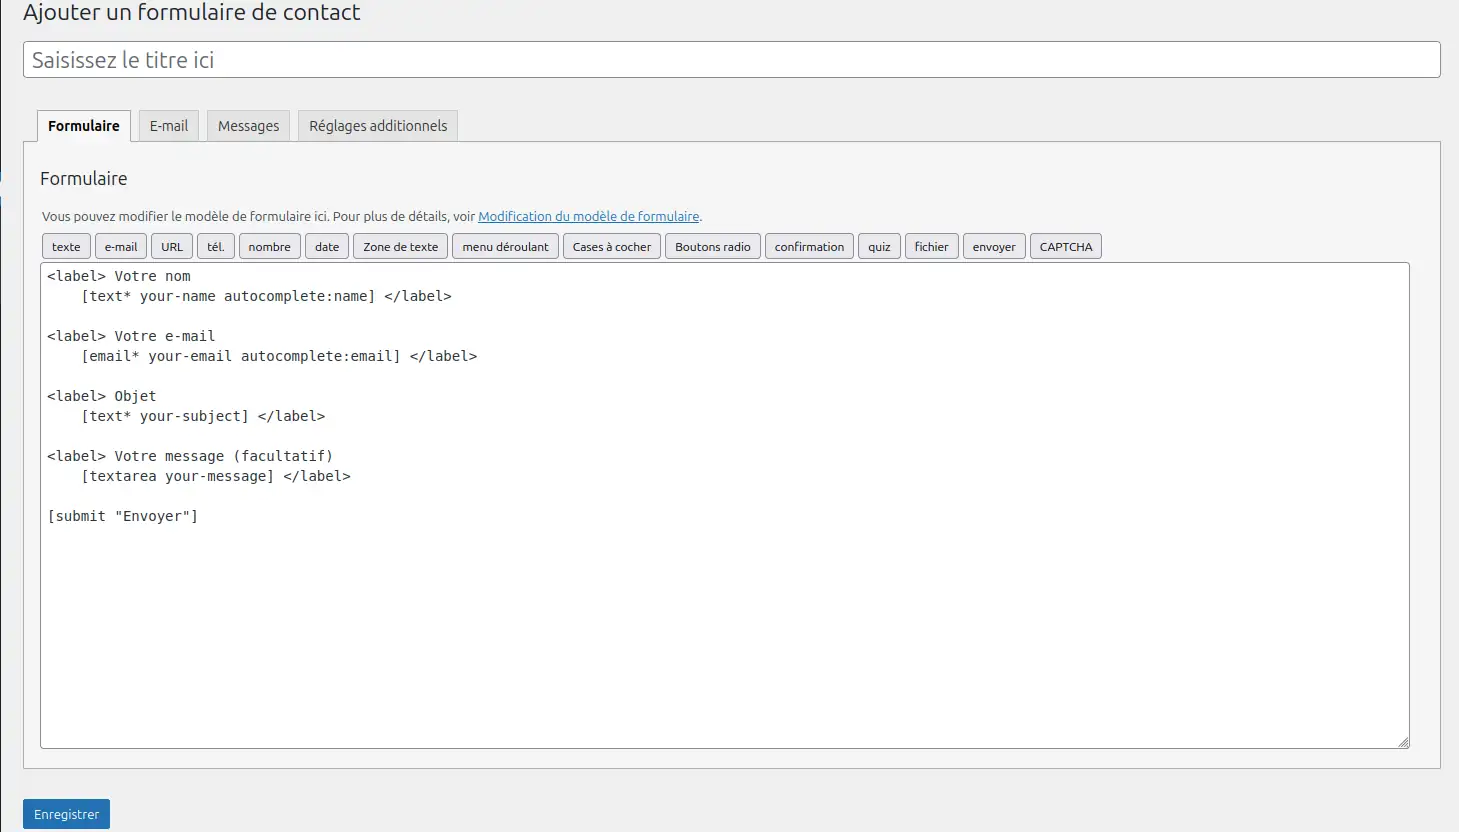This screenshot has height=832, width=1459.
Task: Insert a 'fichier' upload tag
Action: (932, 247)
